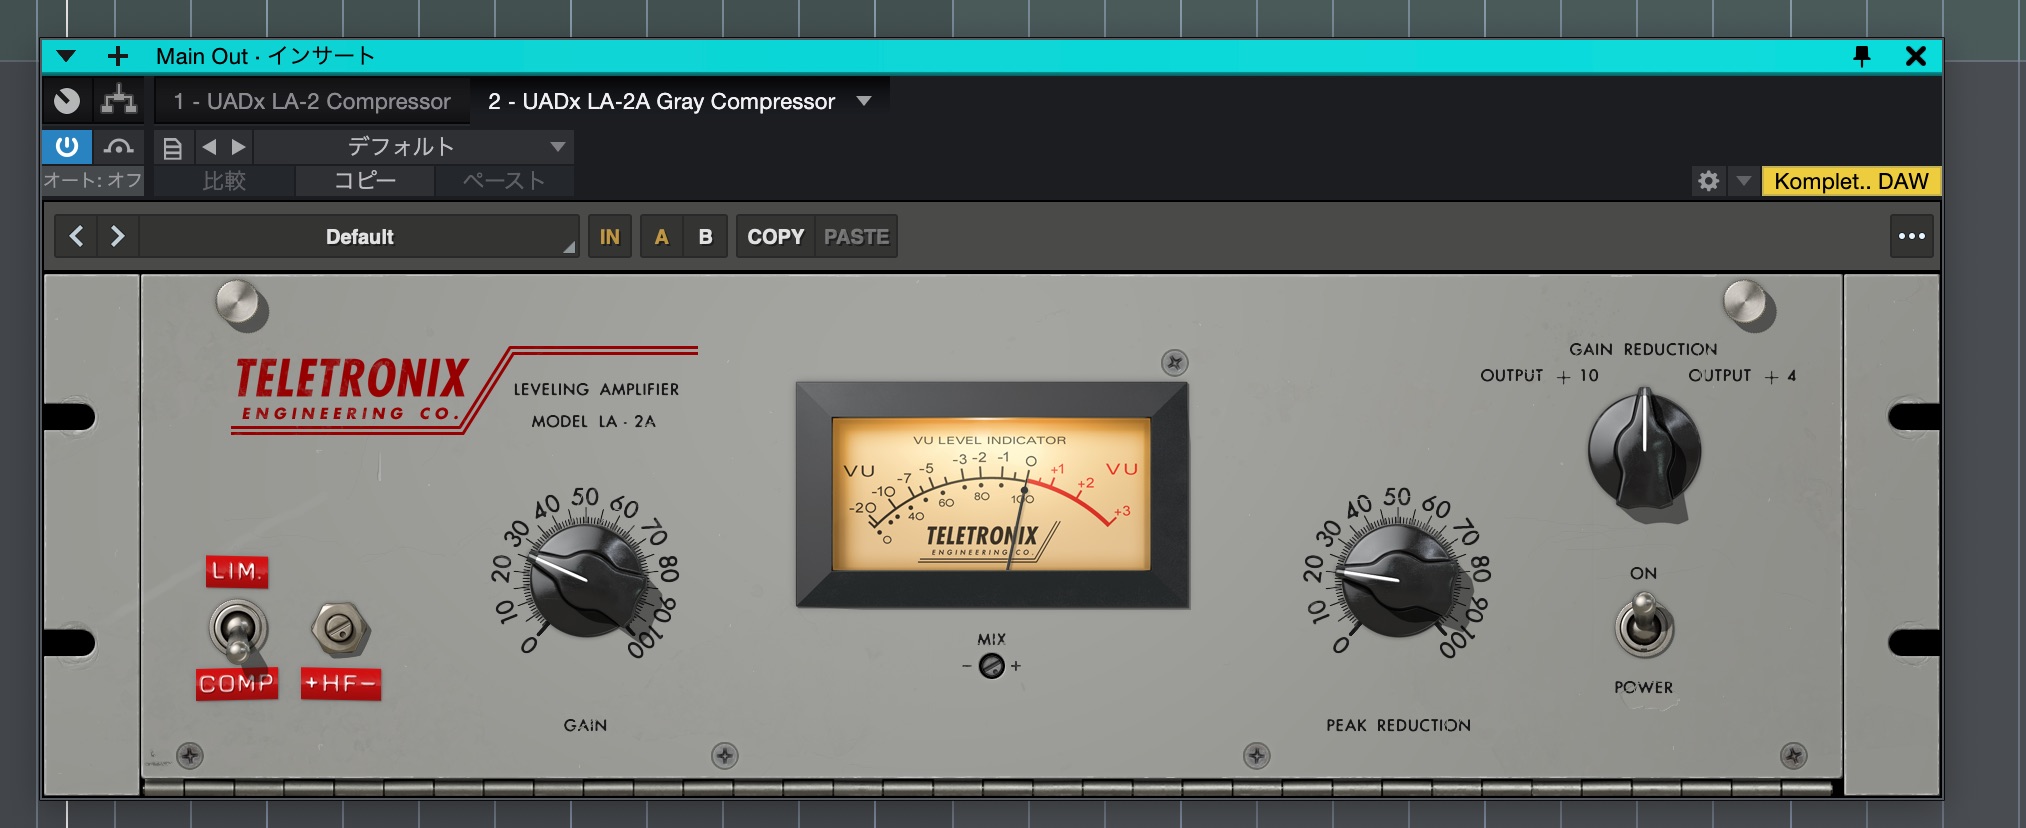Viewport: 2026px width, 828px height.
Task: Click the ペースト paste button
Action: (x=504, y=180)
